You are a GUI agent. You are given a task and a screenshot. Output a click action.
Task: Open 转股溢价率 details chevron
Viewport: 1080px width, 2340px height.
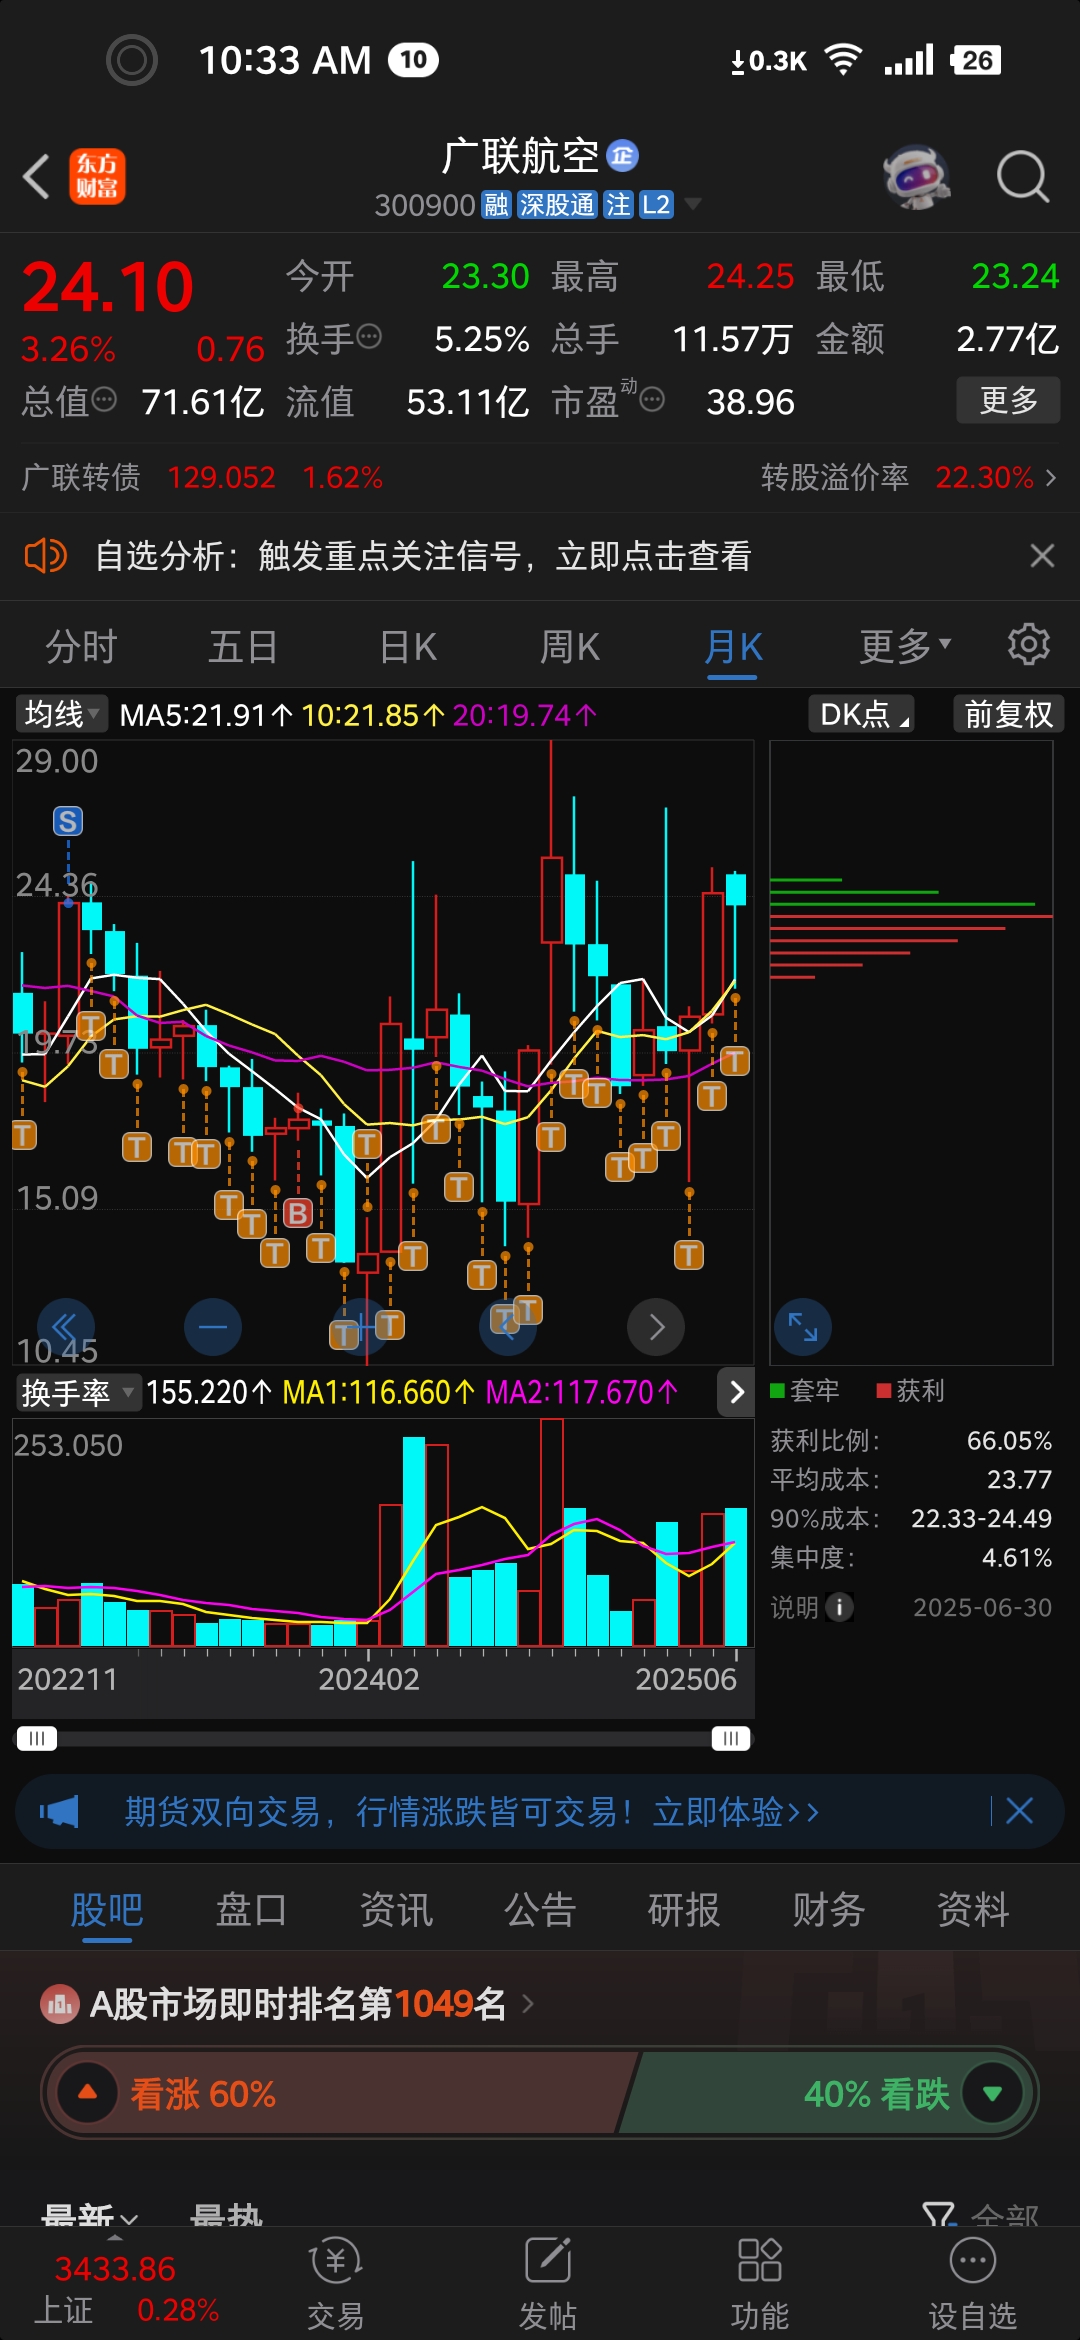point(1050,477)
